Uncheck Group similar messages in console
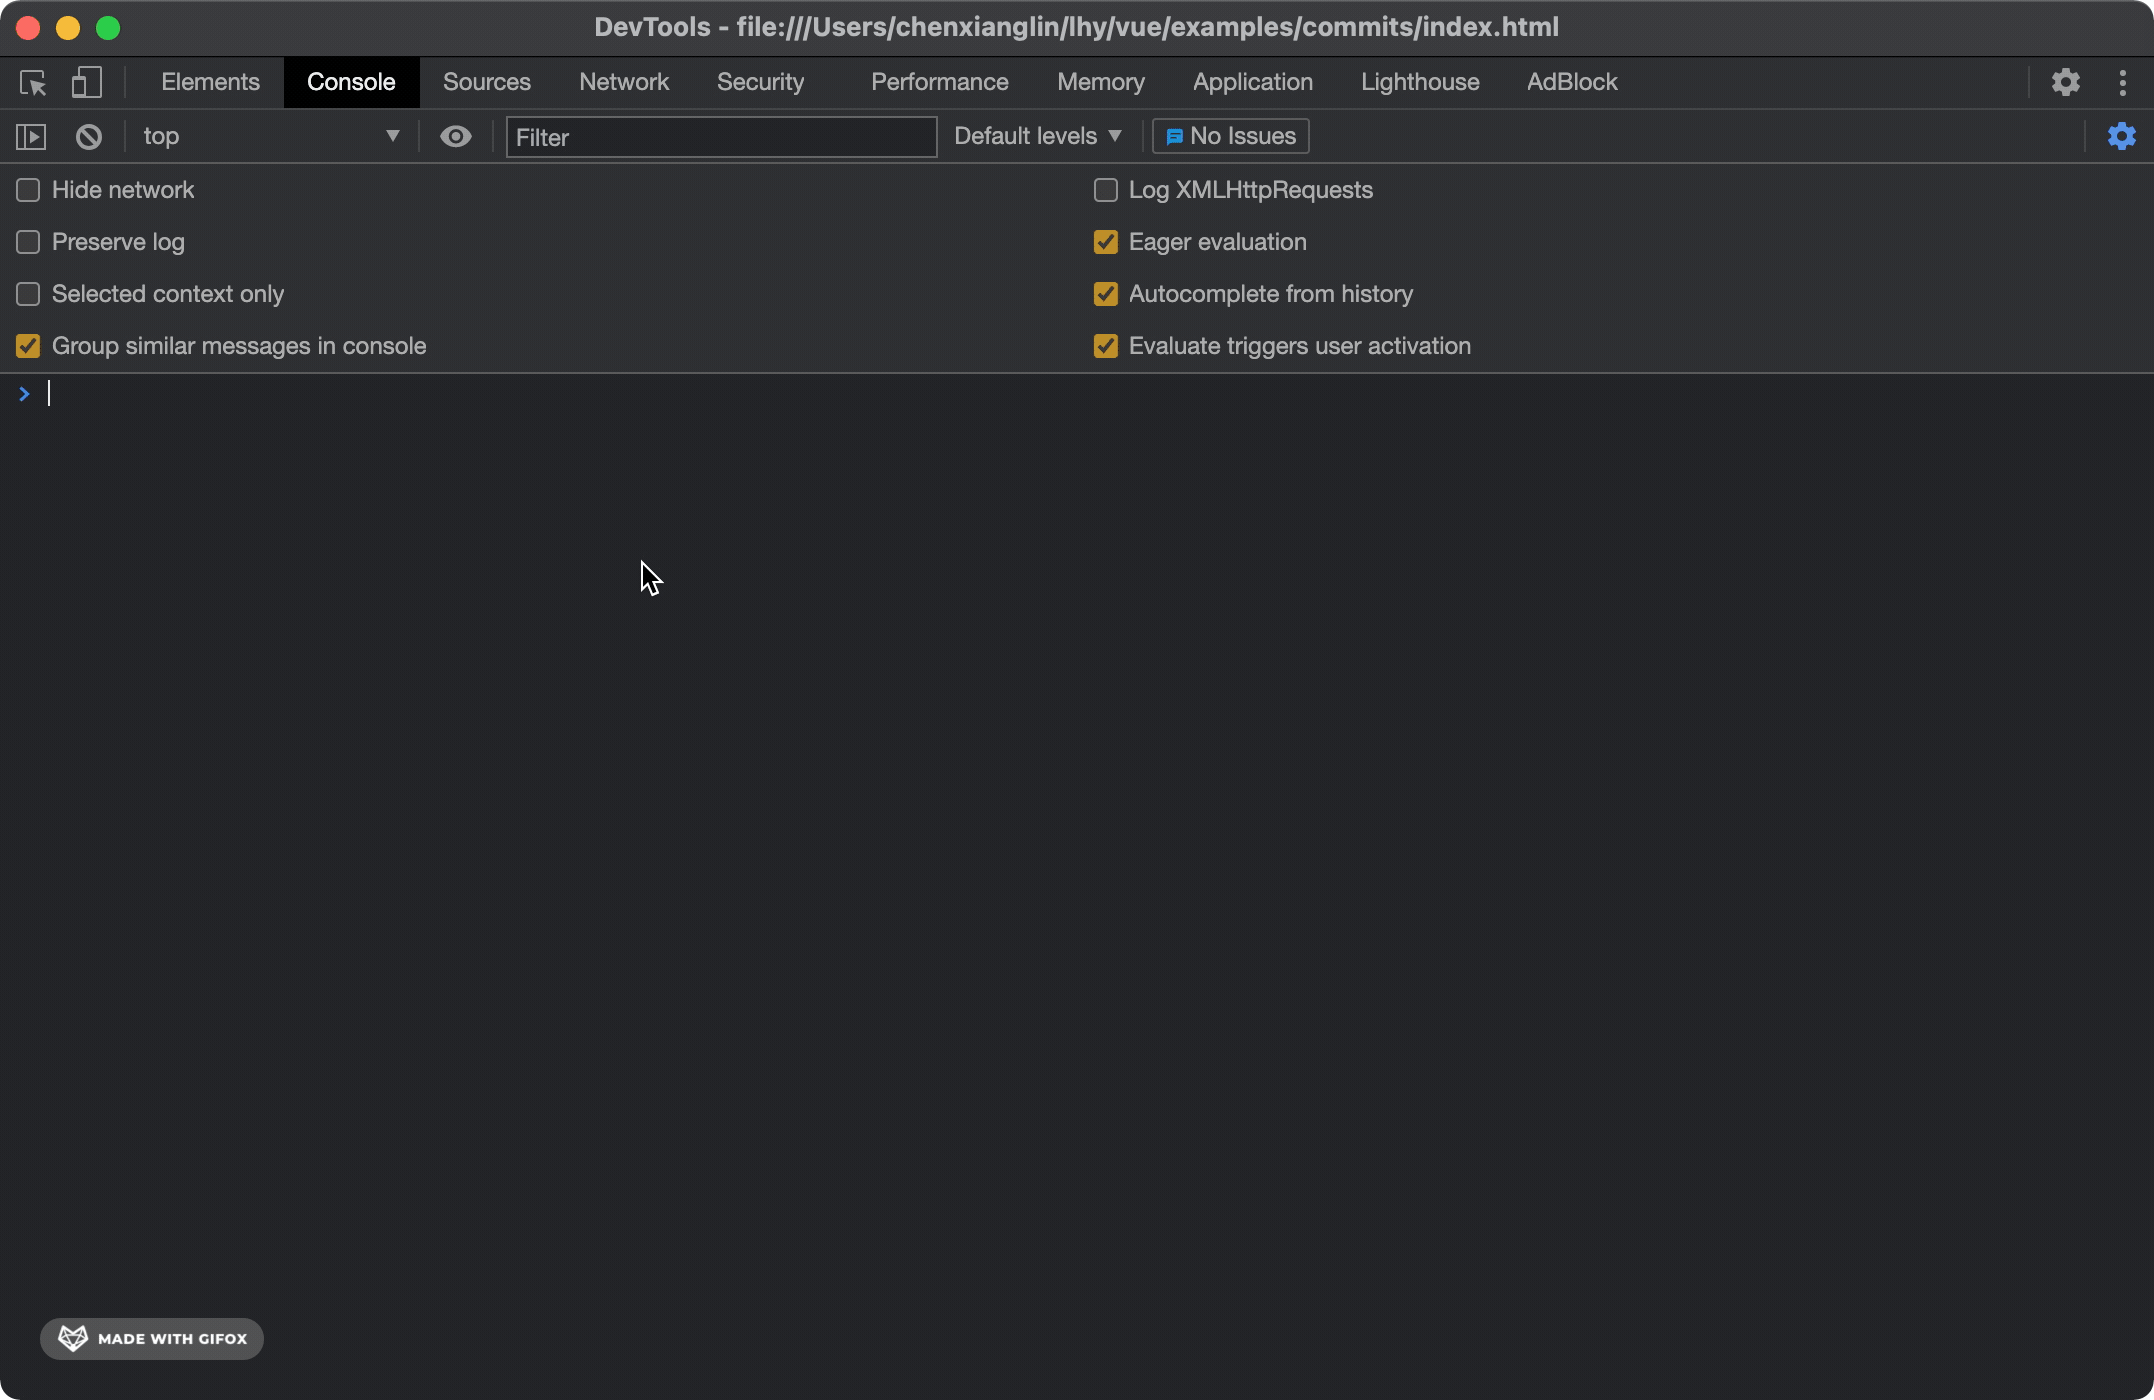The image size is (2154, 1400). point(28,346)
